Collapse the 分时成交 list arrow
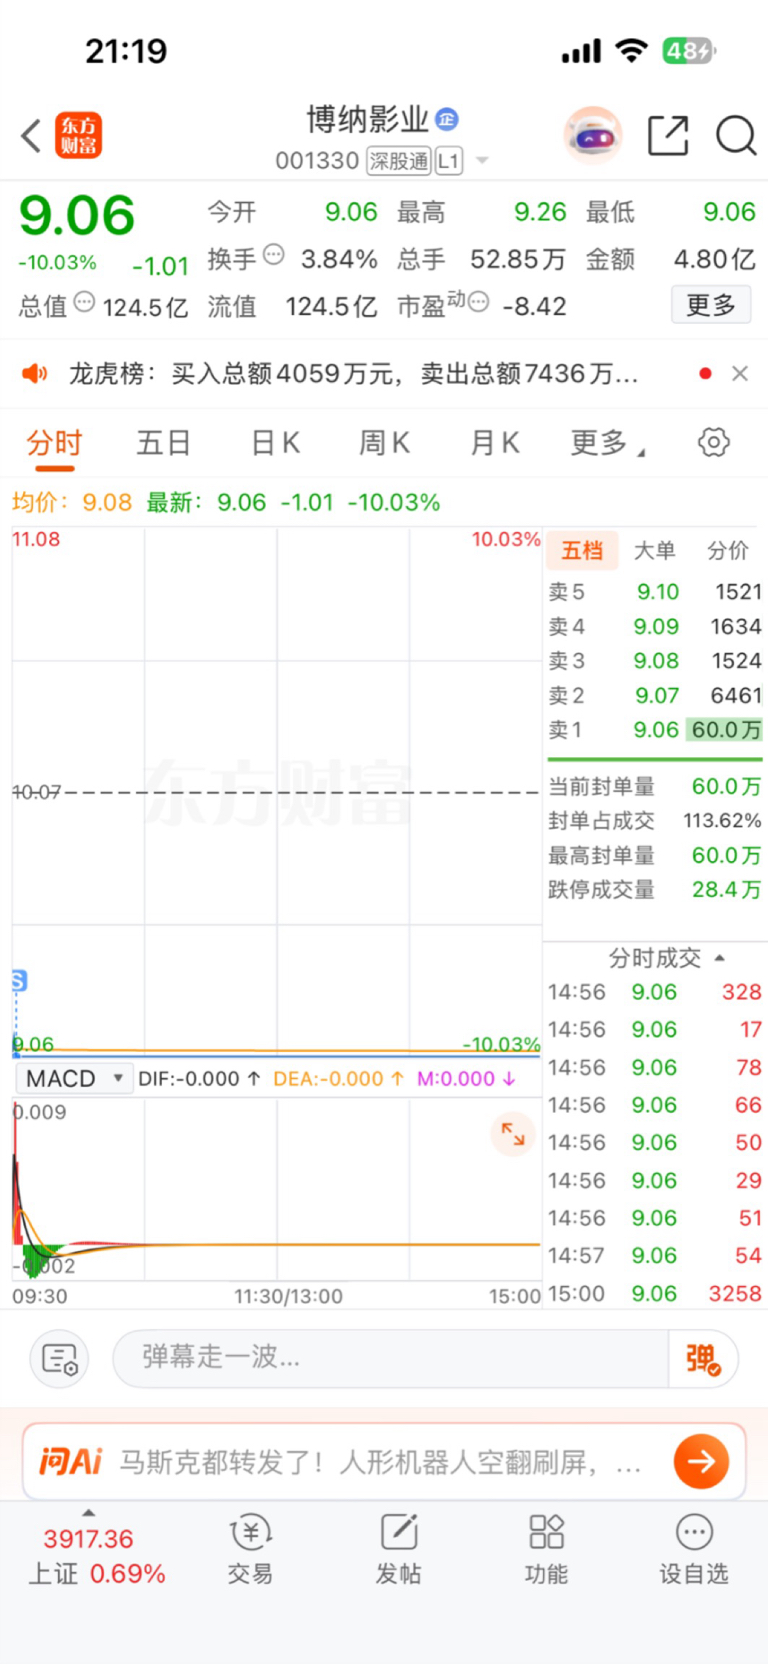The height and width of the screenshot is (1664, 768). pyautogui.click(x=719, y=958)
